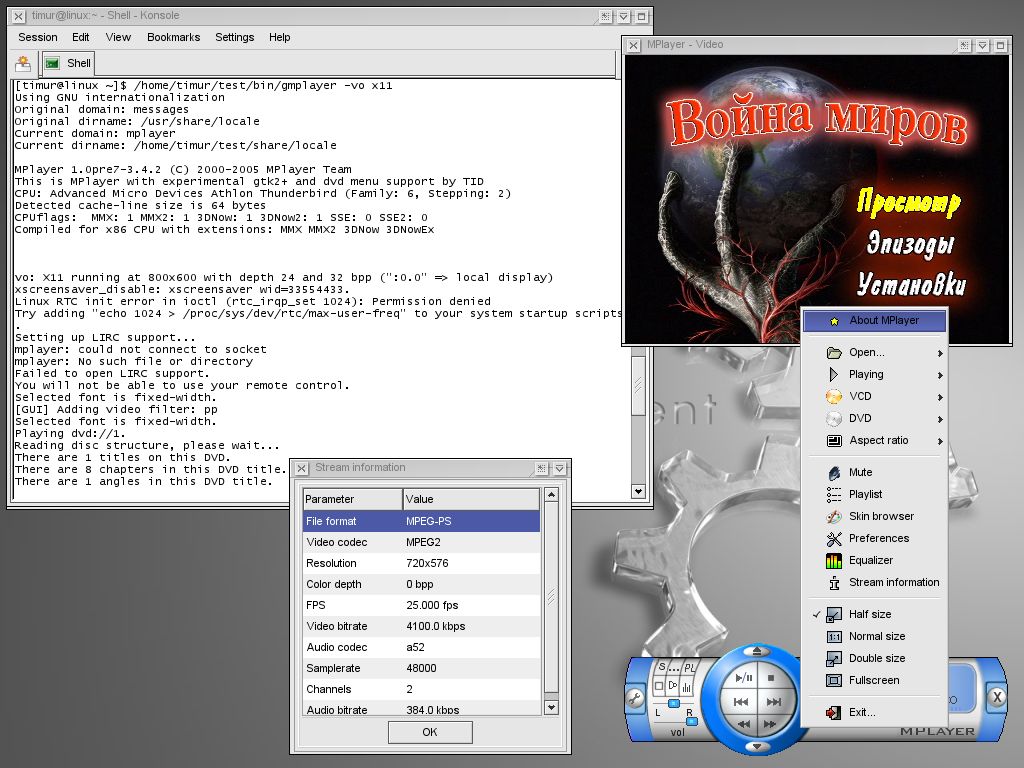The width and height of the screenshot is (1024, 768).
Task: Click the stream list scroll-down arrow
Action: pyautogui.click(x=551, y=707)
